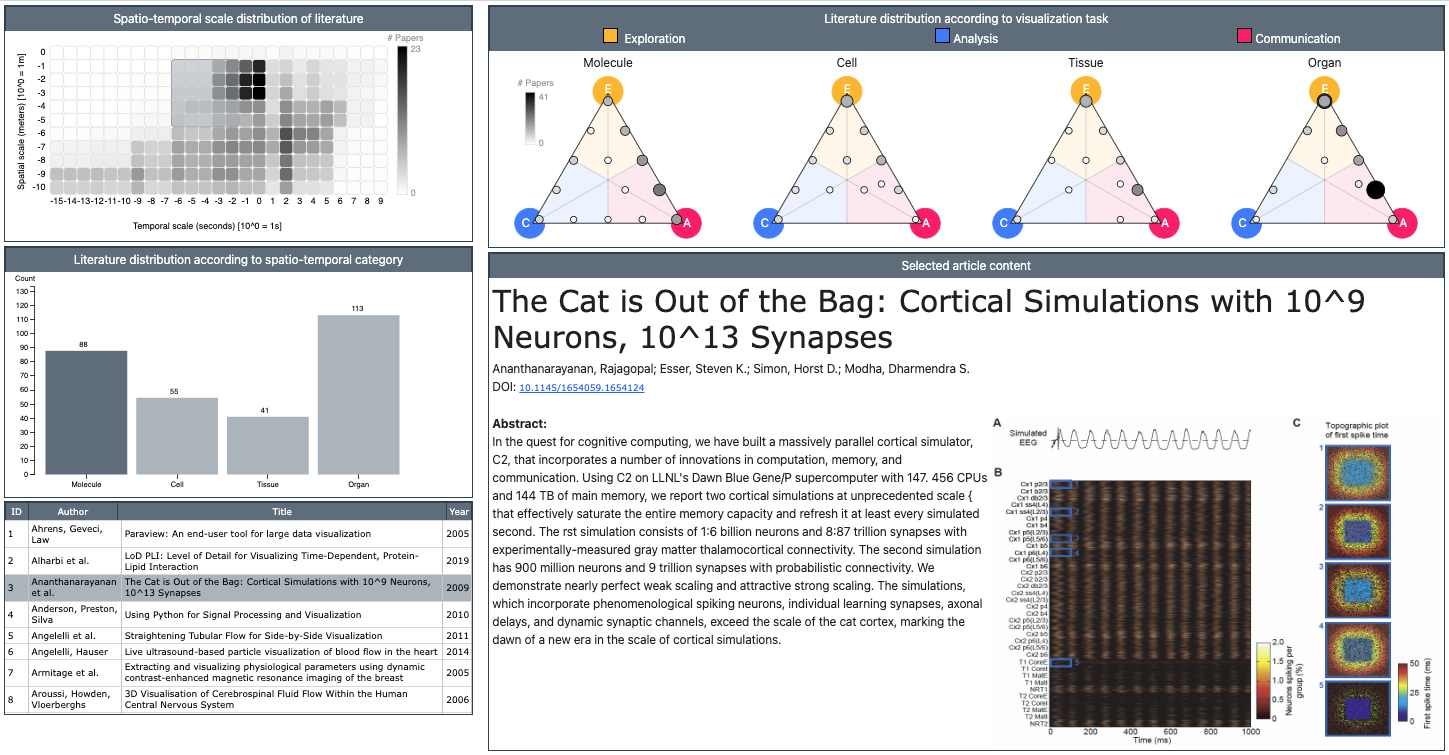Toggle the red Communication legend square
1449x755 pixels.
pos(1244,37)
